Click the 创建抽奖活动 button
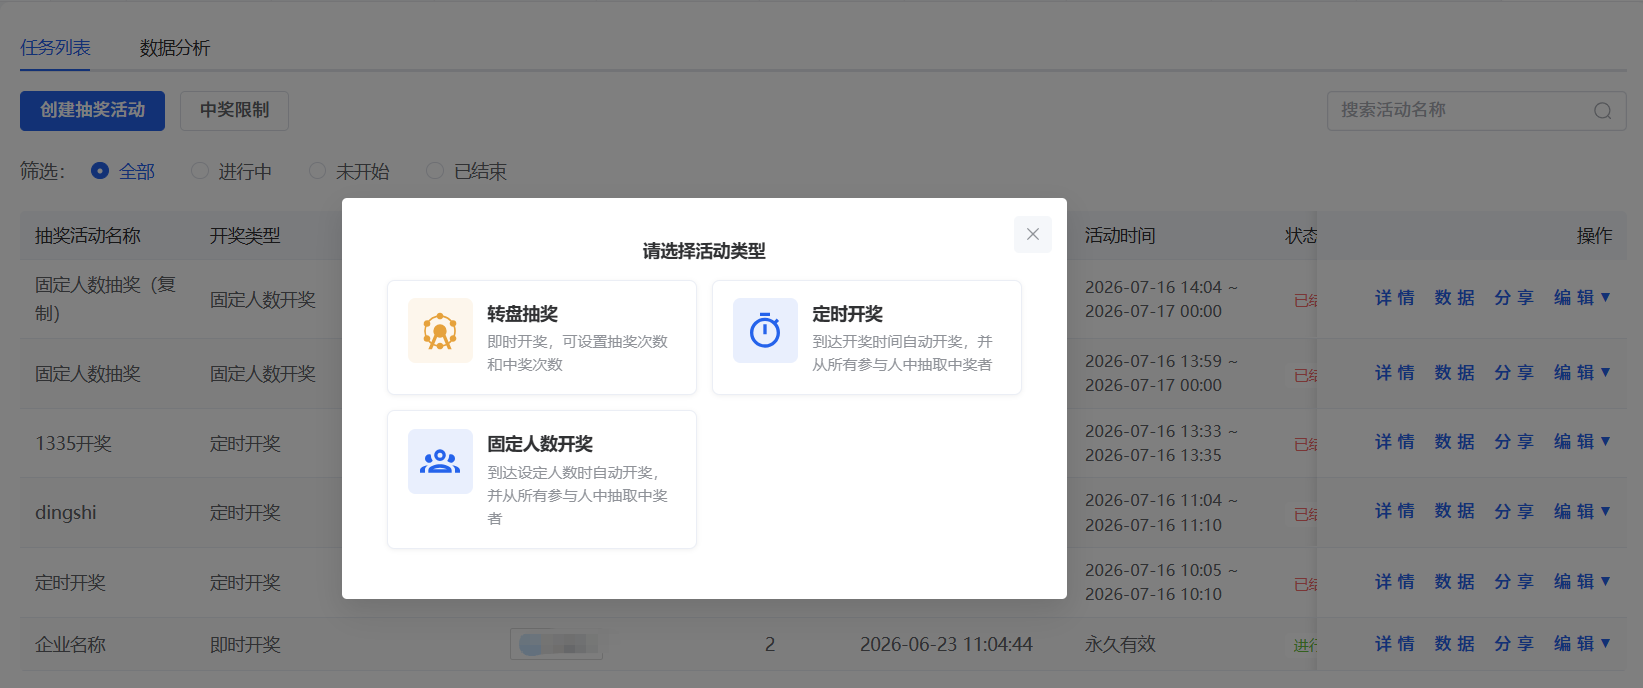Viewport: 1643px width, 688px height. click(x=92, y=110)
